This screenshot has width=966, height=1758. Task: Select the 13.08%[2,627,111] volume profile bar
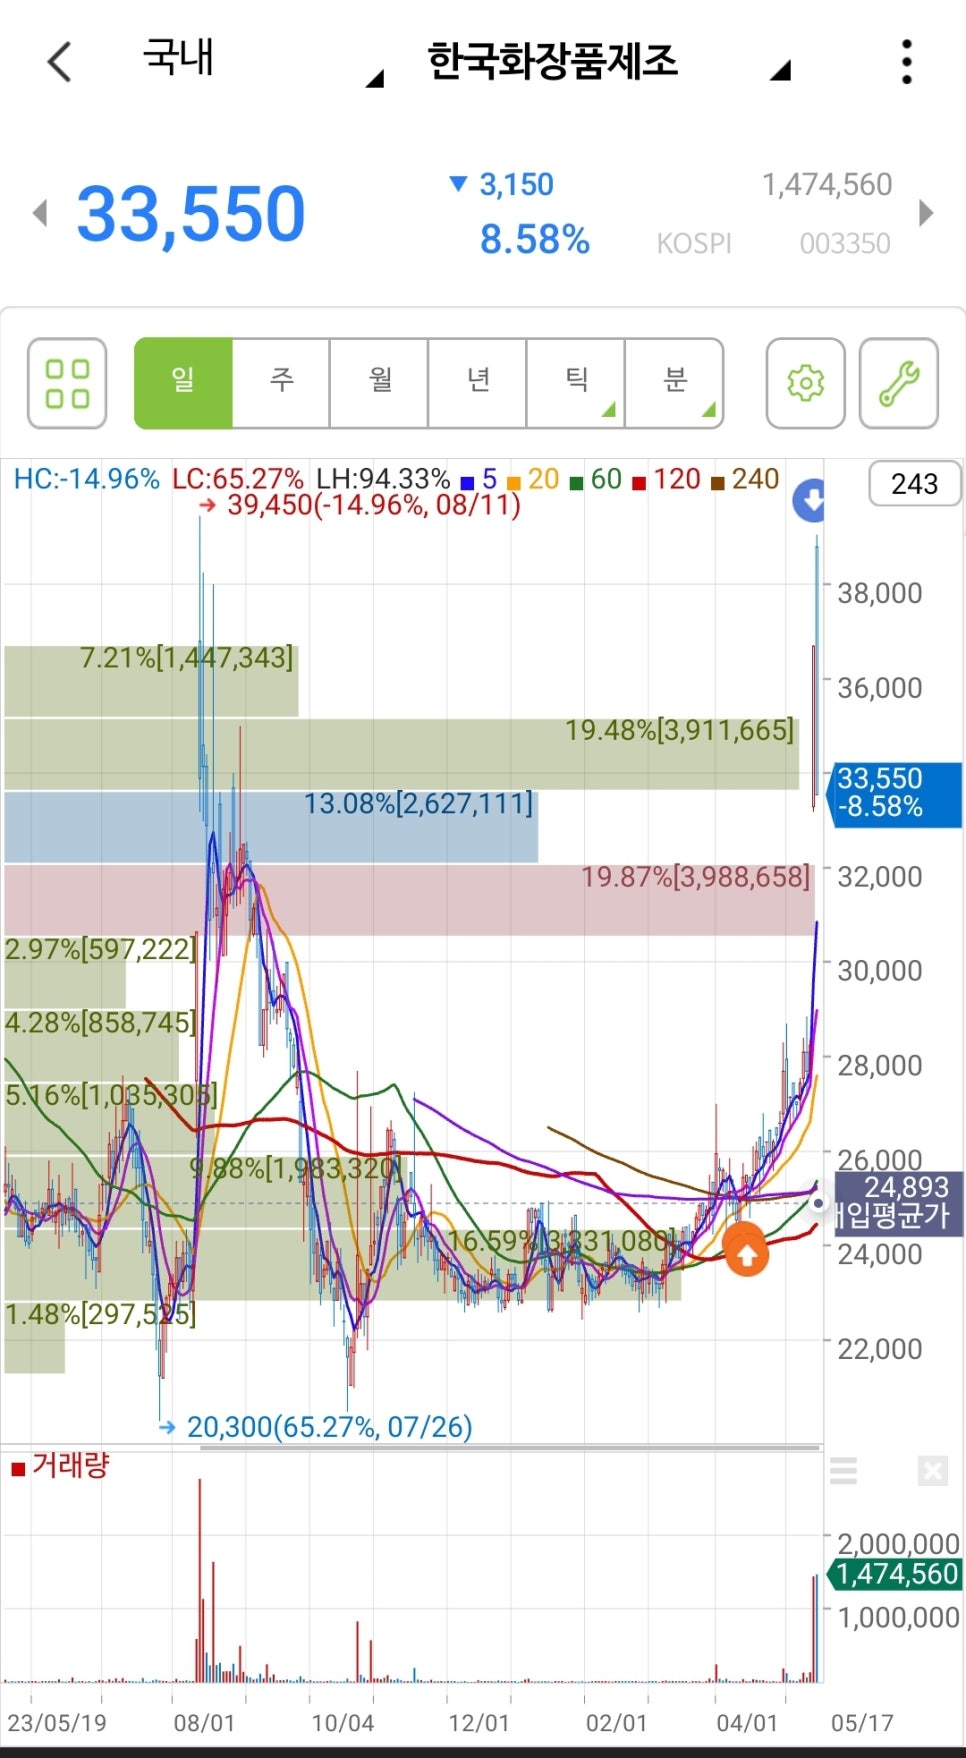(271, 827)
